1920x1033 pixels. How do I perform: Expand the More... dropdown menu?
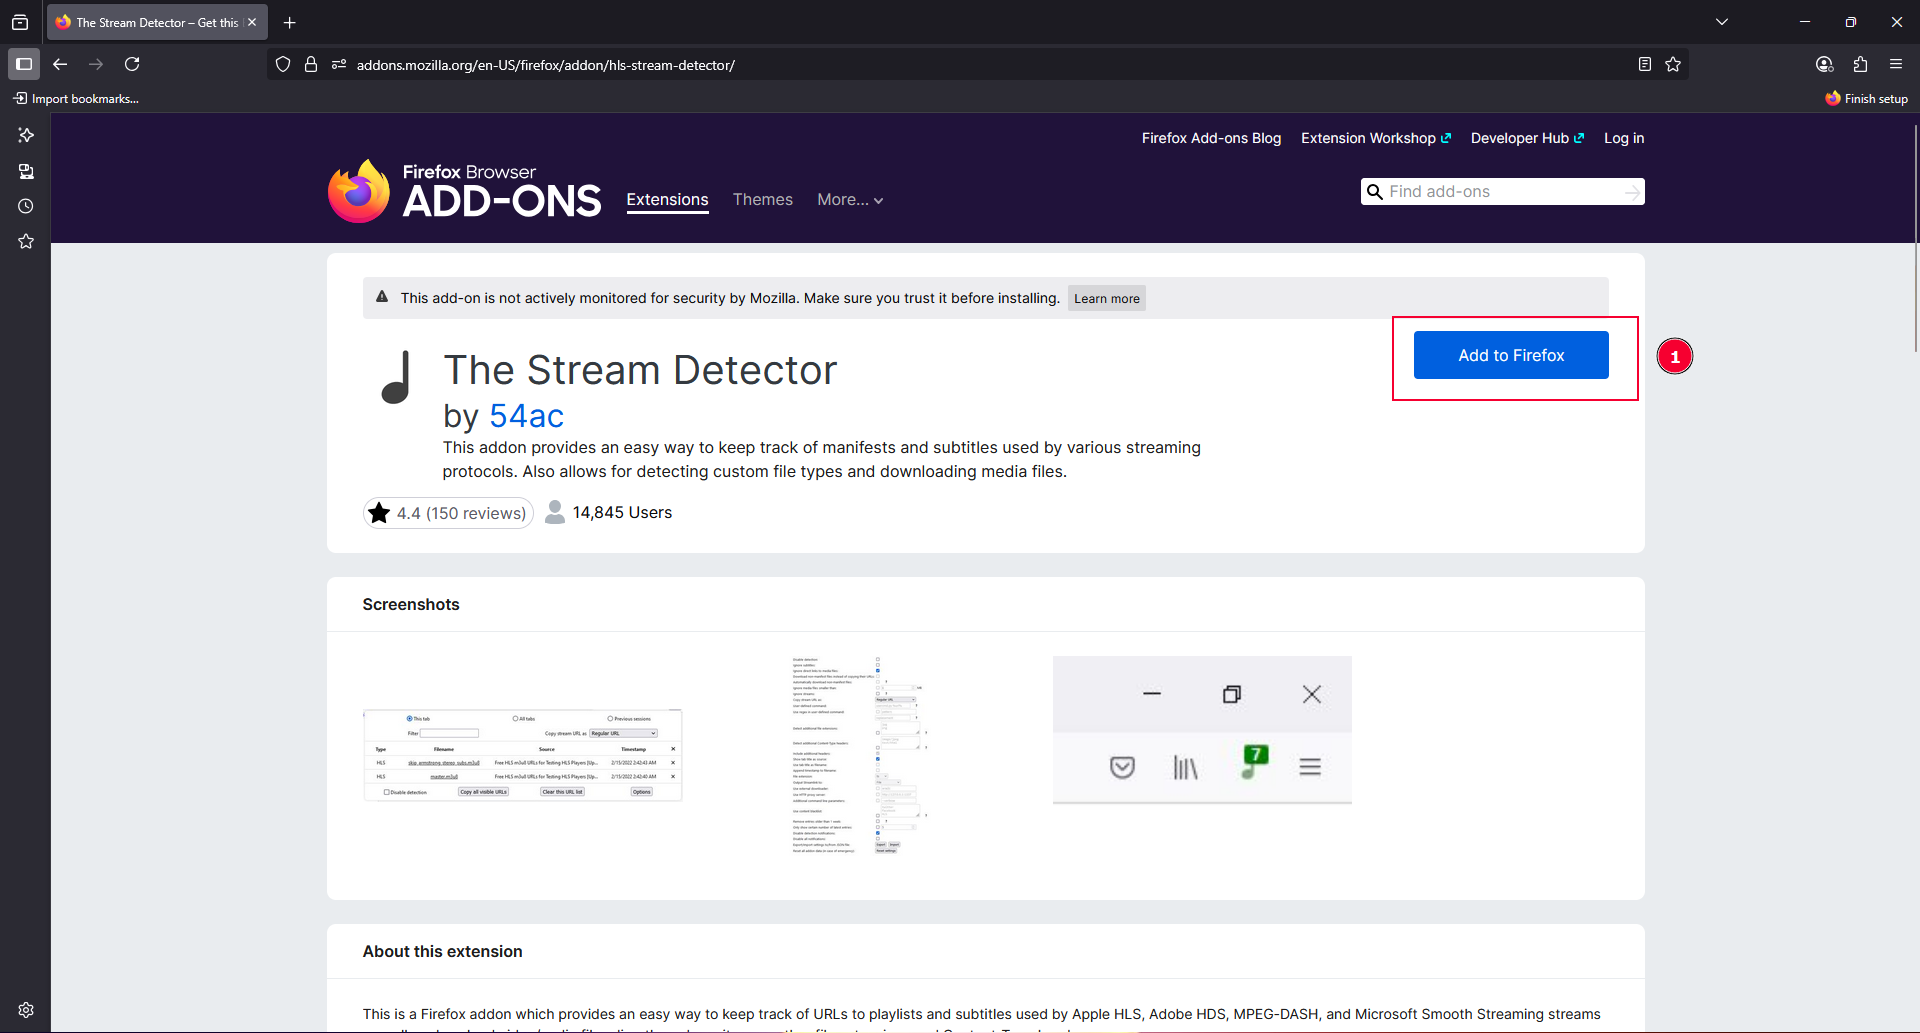click(x=850, y=200)
